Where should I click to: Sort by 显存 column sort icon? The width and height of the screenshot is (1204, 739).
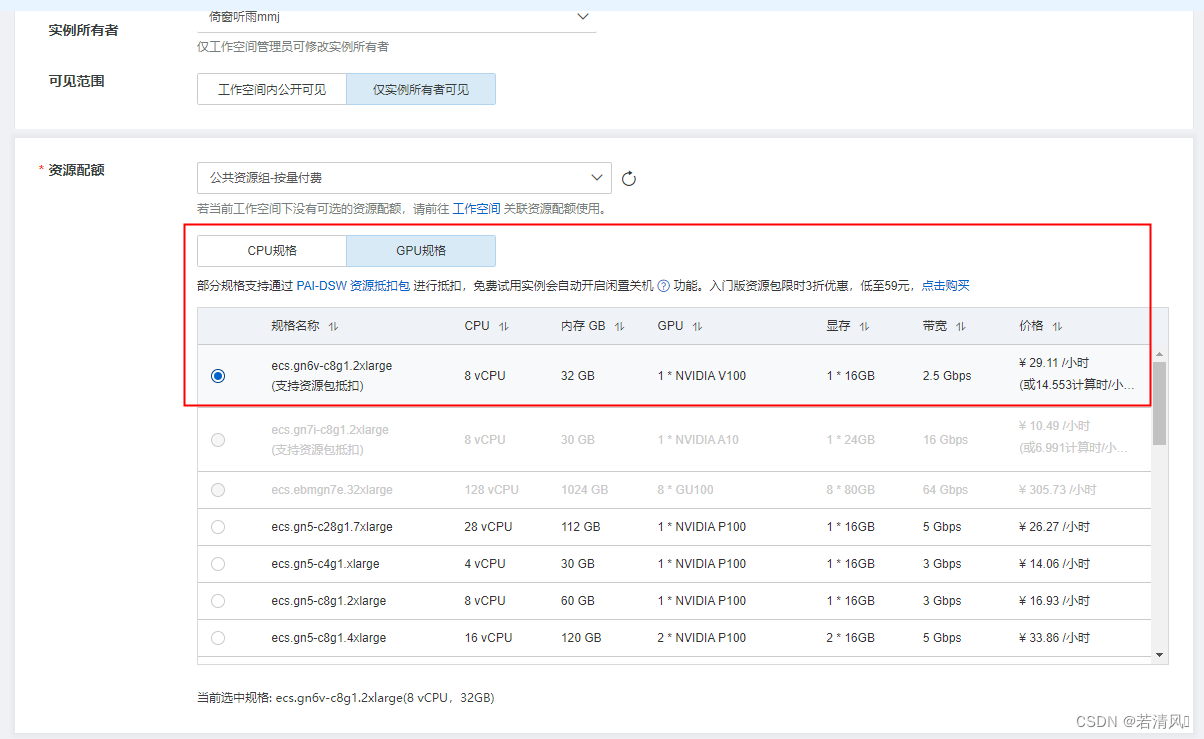coord(864,326)
